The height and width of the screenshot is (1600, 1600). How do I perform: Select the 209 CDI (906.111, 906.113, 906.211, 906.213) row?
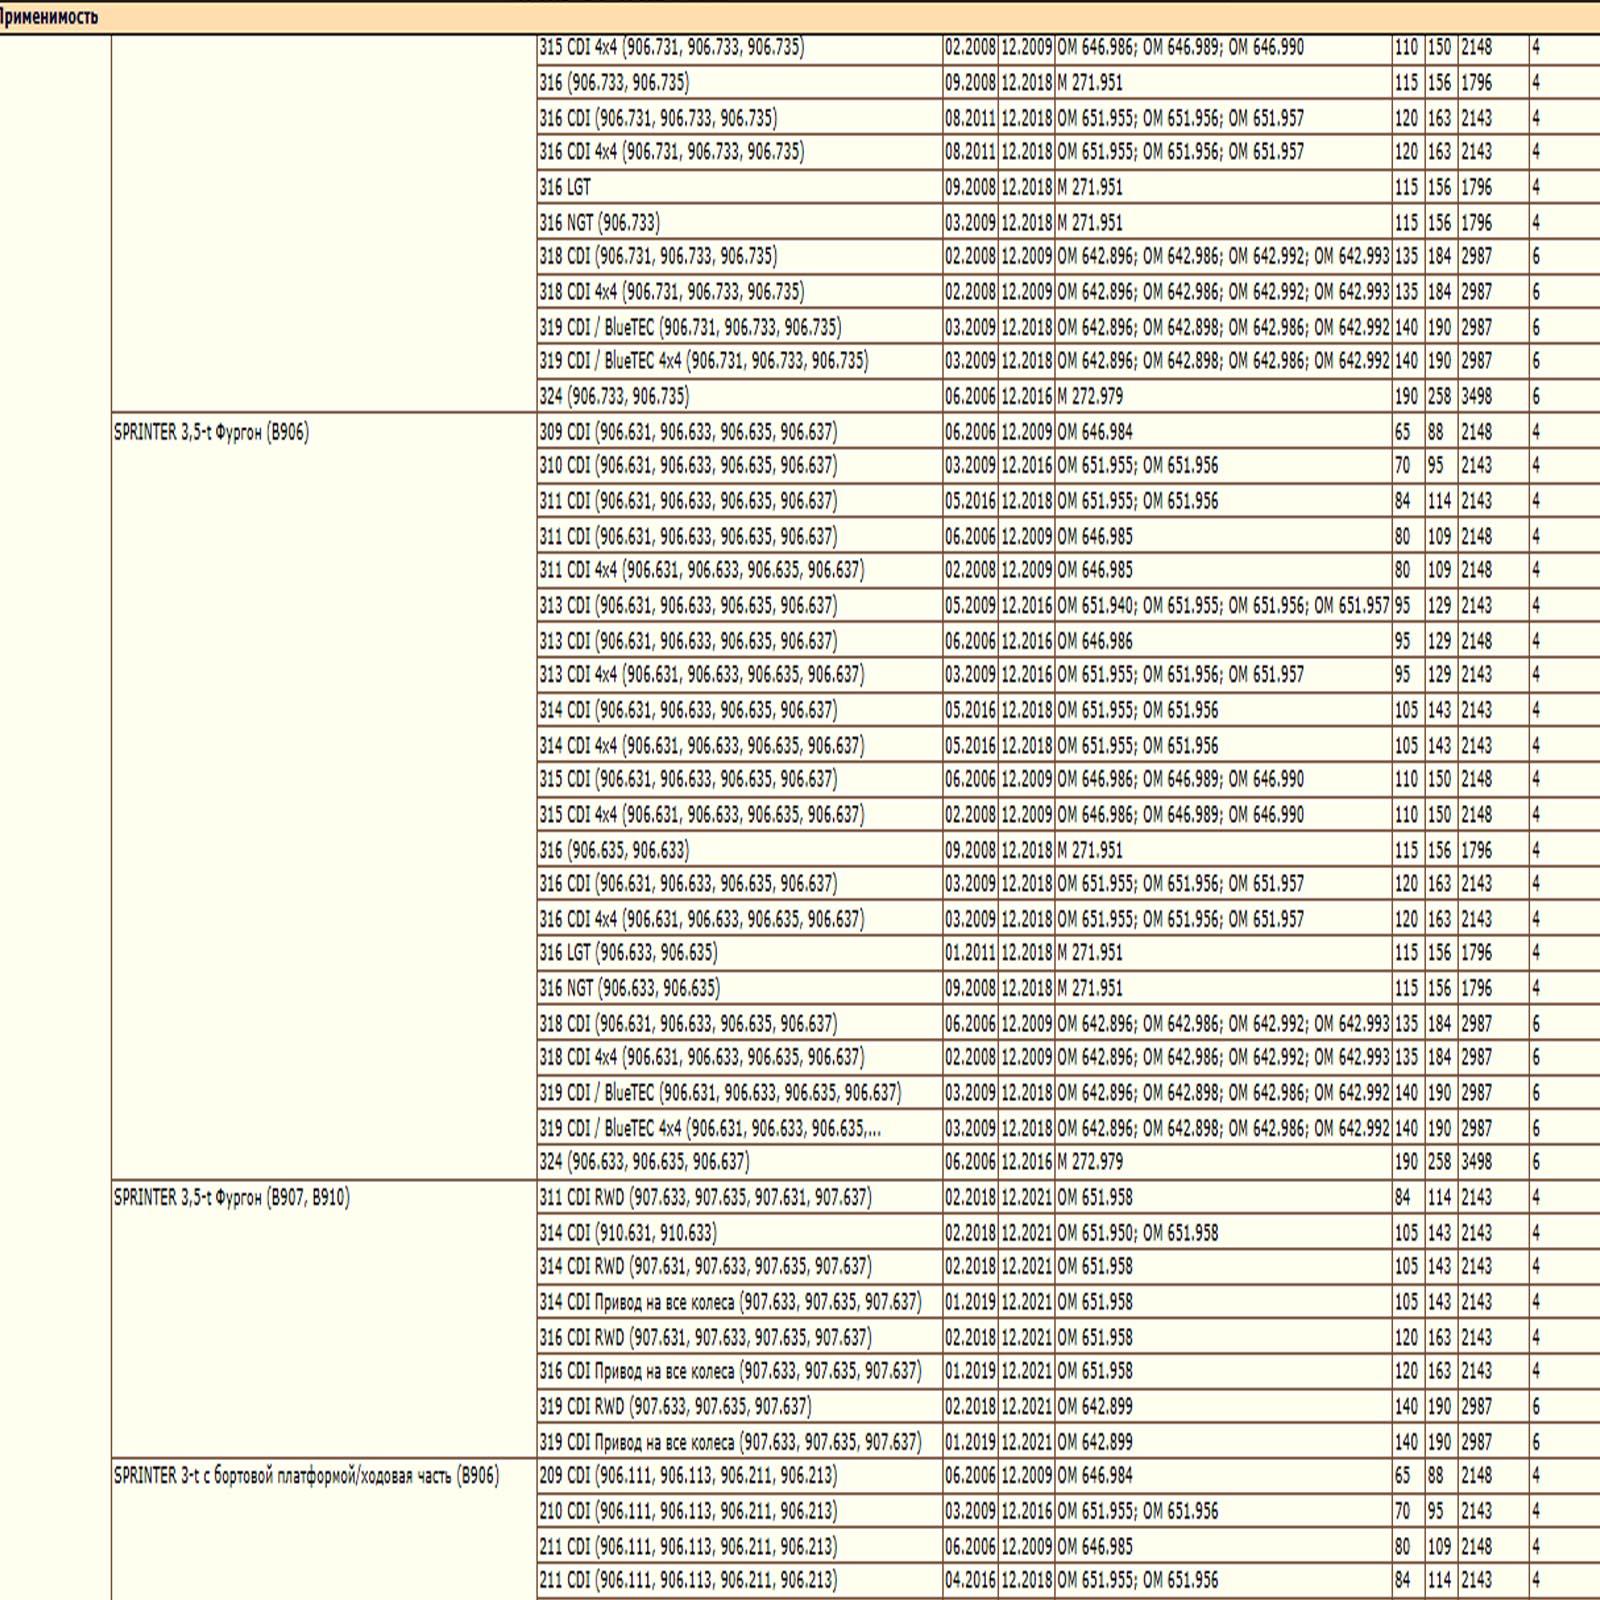pos(688,1475)
